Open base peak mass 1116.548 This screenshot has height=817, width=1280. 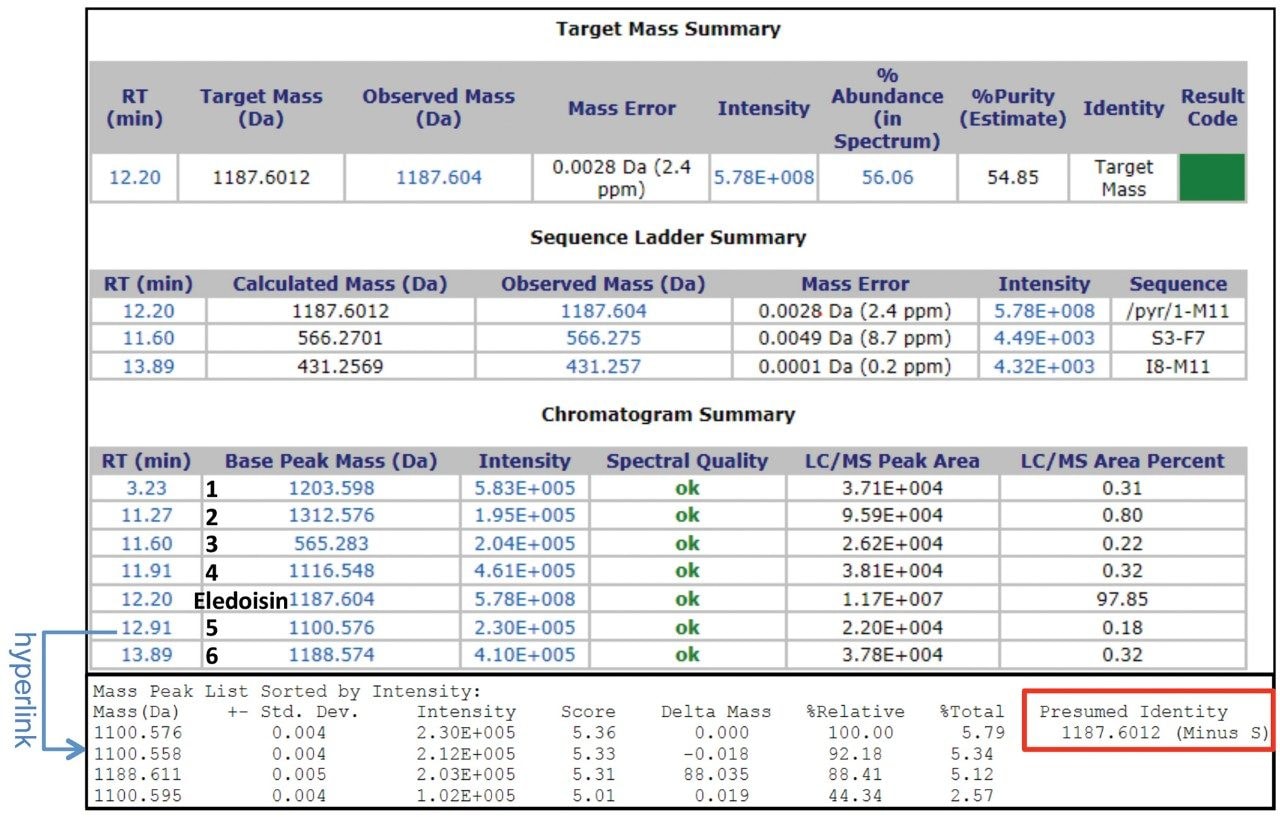coord(332,571)
